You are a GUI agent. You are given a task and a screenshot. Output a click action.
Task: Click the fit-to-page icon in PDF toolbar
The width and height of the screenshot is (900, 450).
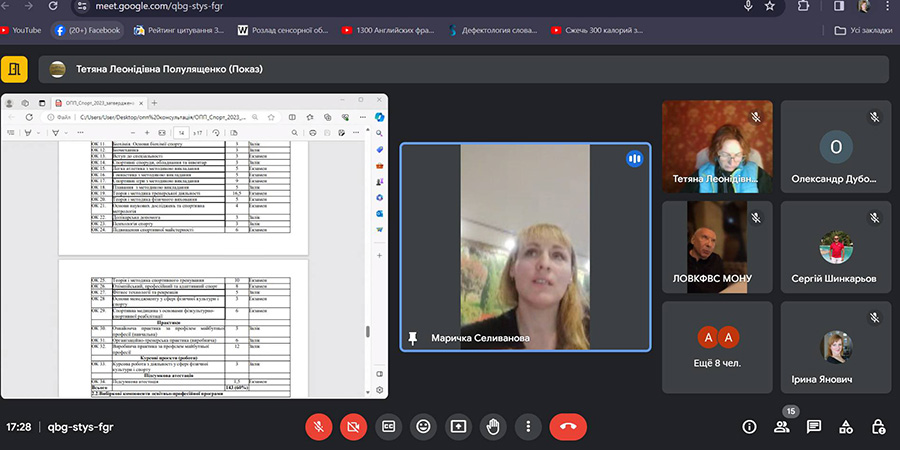click(x=162, y=133)
